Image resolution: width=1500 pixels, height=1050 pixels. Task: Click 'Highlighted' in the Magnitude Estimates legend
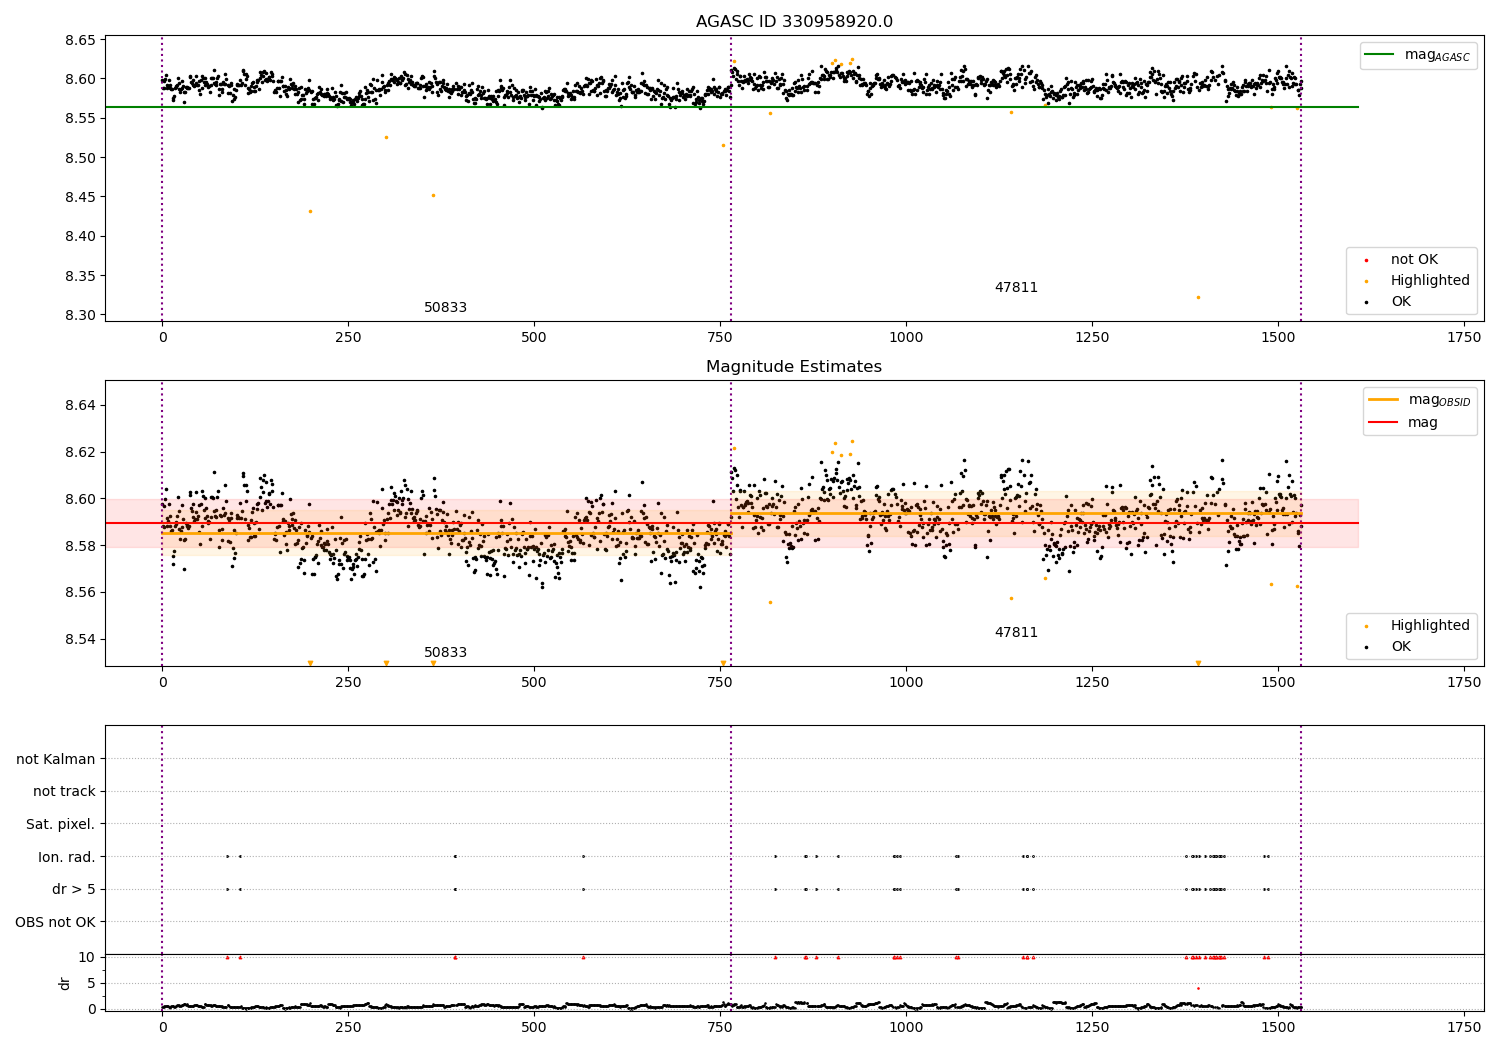click(x=1430, y=626)
